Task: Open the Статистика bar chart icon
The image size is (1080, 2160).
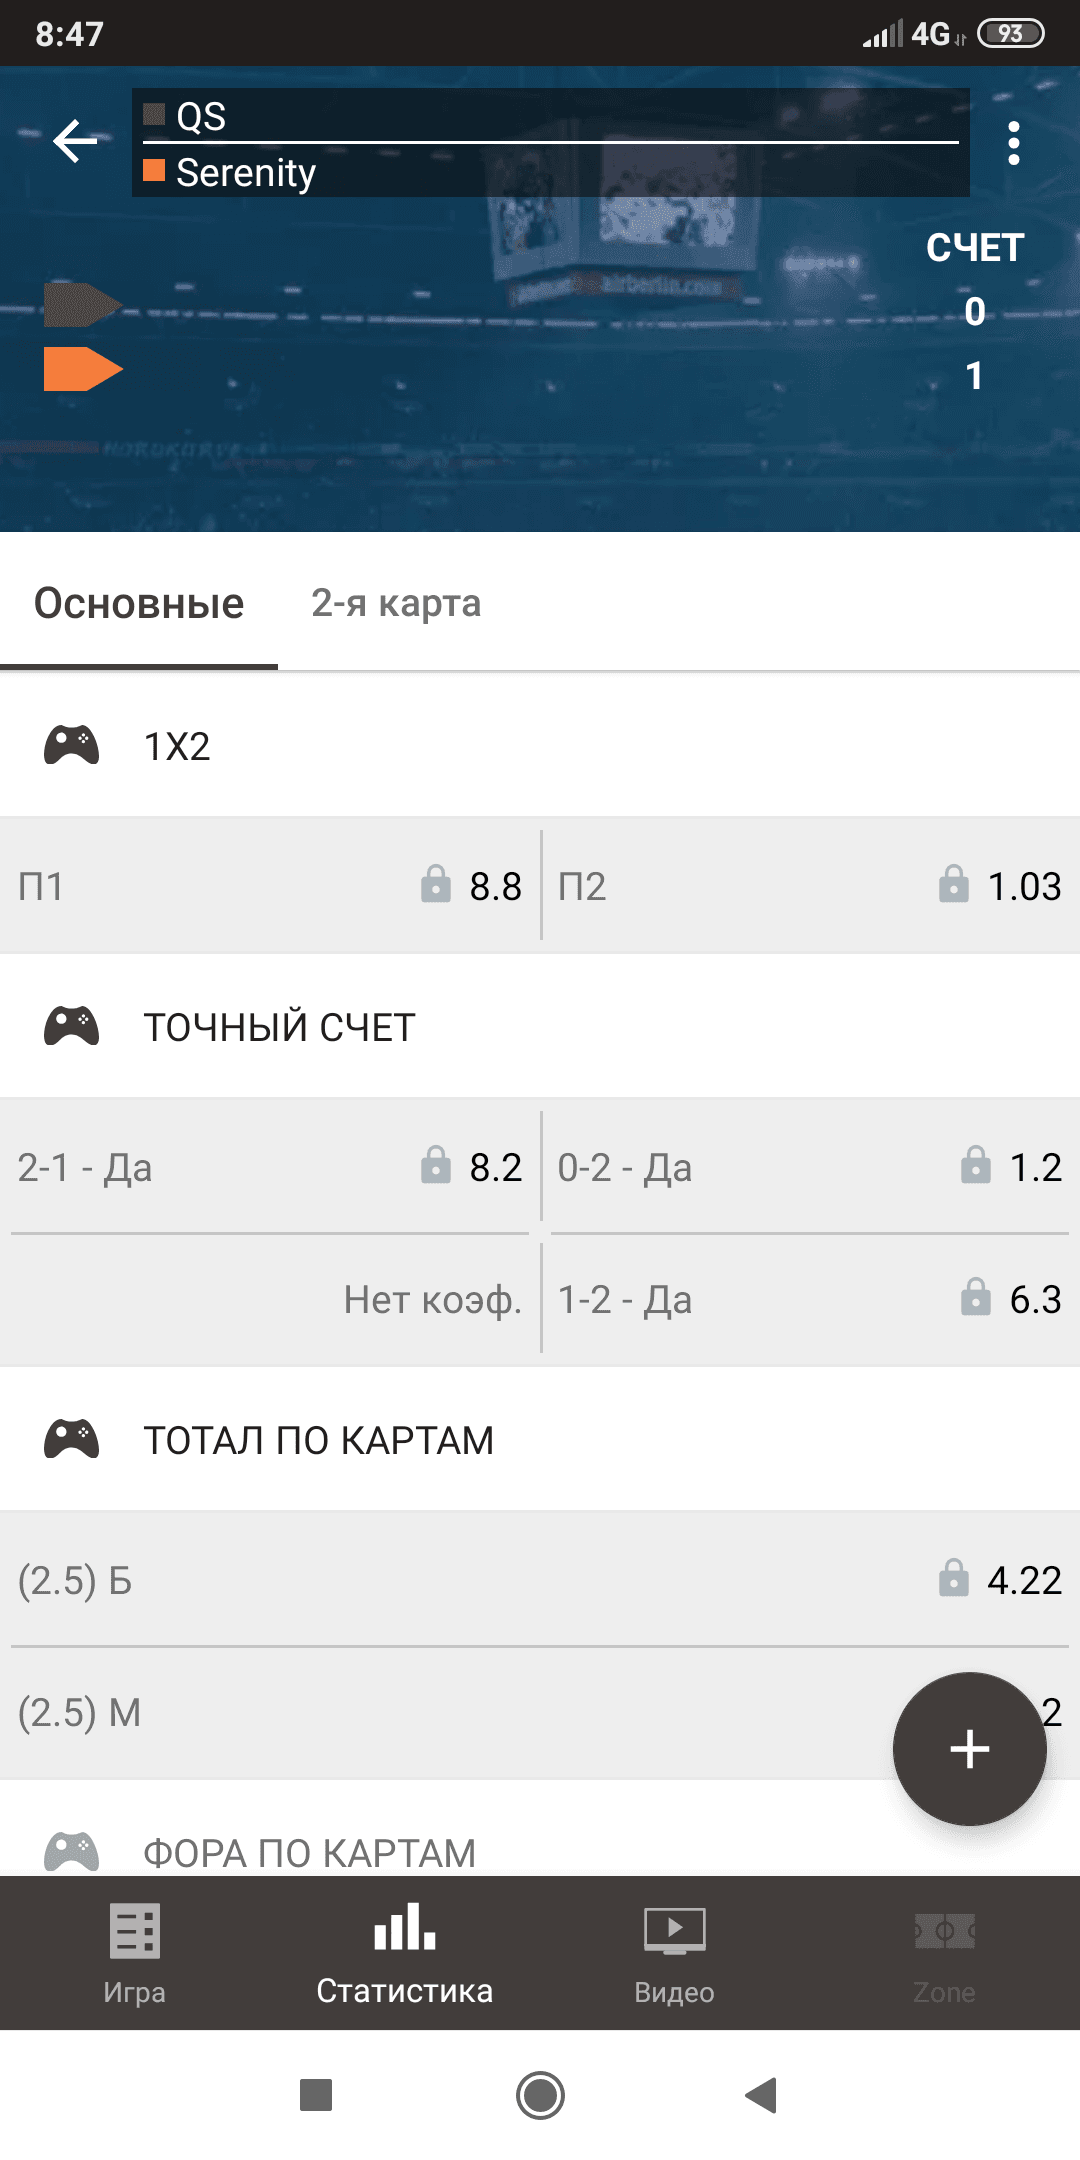Action: [x=405, y=1927]
